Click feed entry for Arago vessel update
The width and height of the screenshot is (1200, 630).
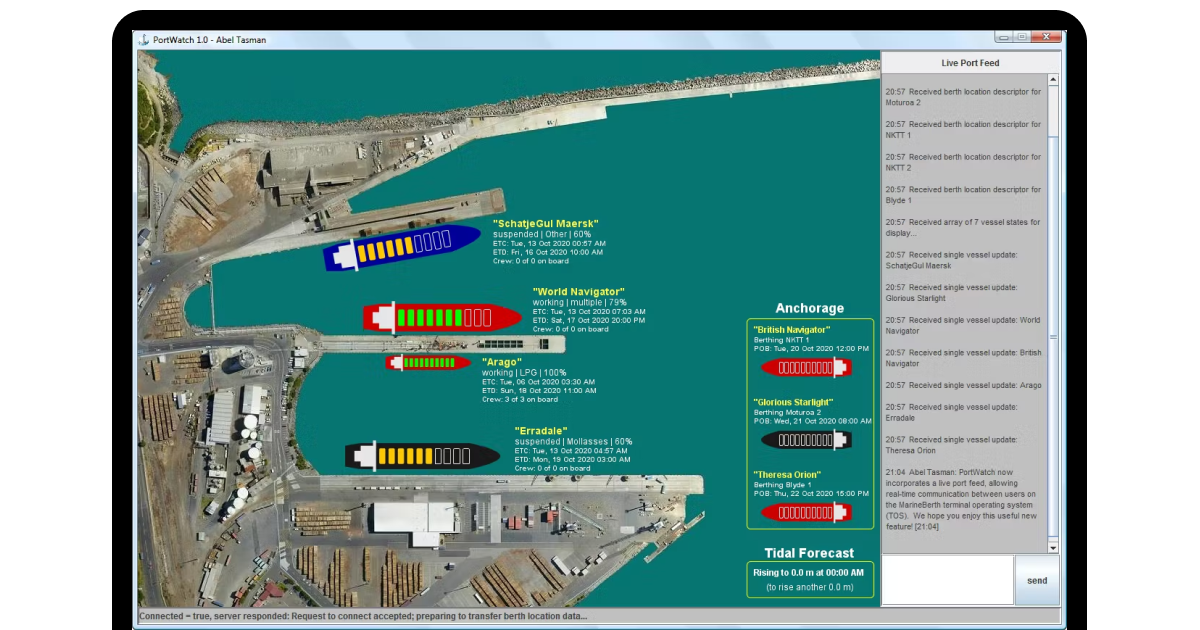tap(963, 385)
